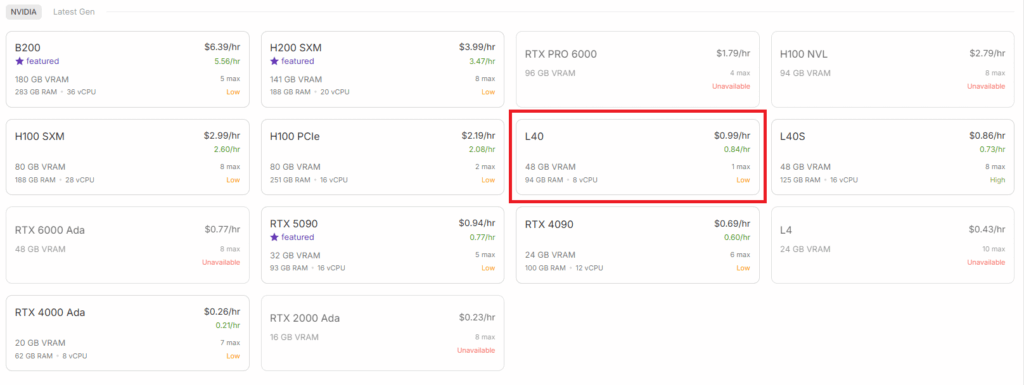Choose the highlighted L40 GPU card
This screenshot has height=385, width=1024.
tap(637, 157)
